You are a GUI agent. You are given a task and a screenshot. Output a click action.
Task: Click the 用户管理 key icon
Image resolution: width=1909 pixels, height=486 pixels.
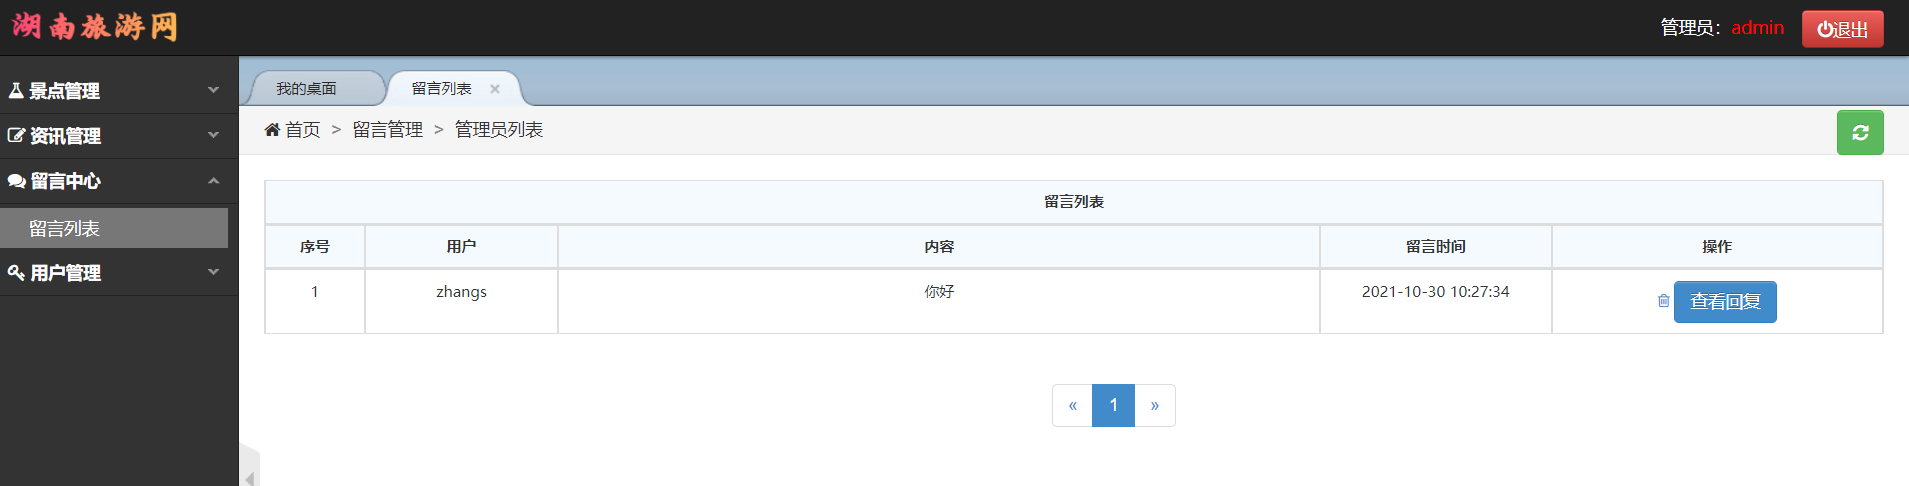(x=16, y=272)
